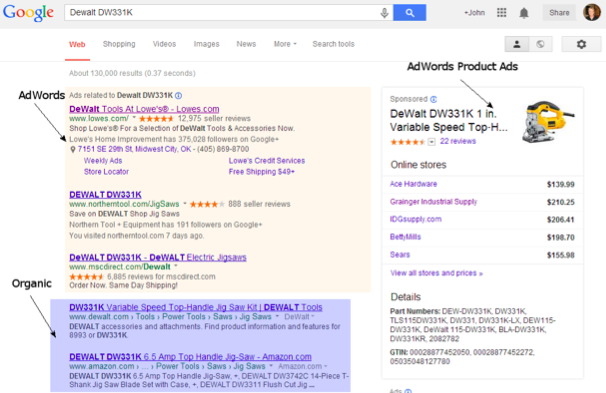This screenshot has height=393, width=606.
Task: Open IDGsupply.com store link
Action: pyautogui.click(x=415, y=219)
